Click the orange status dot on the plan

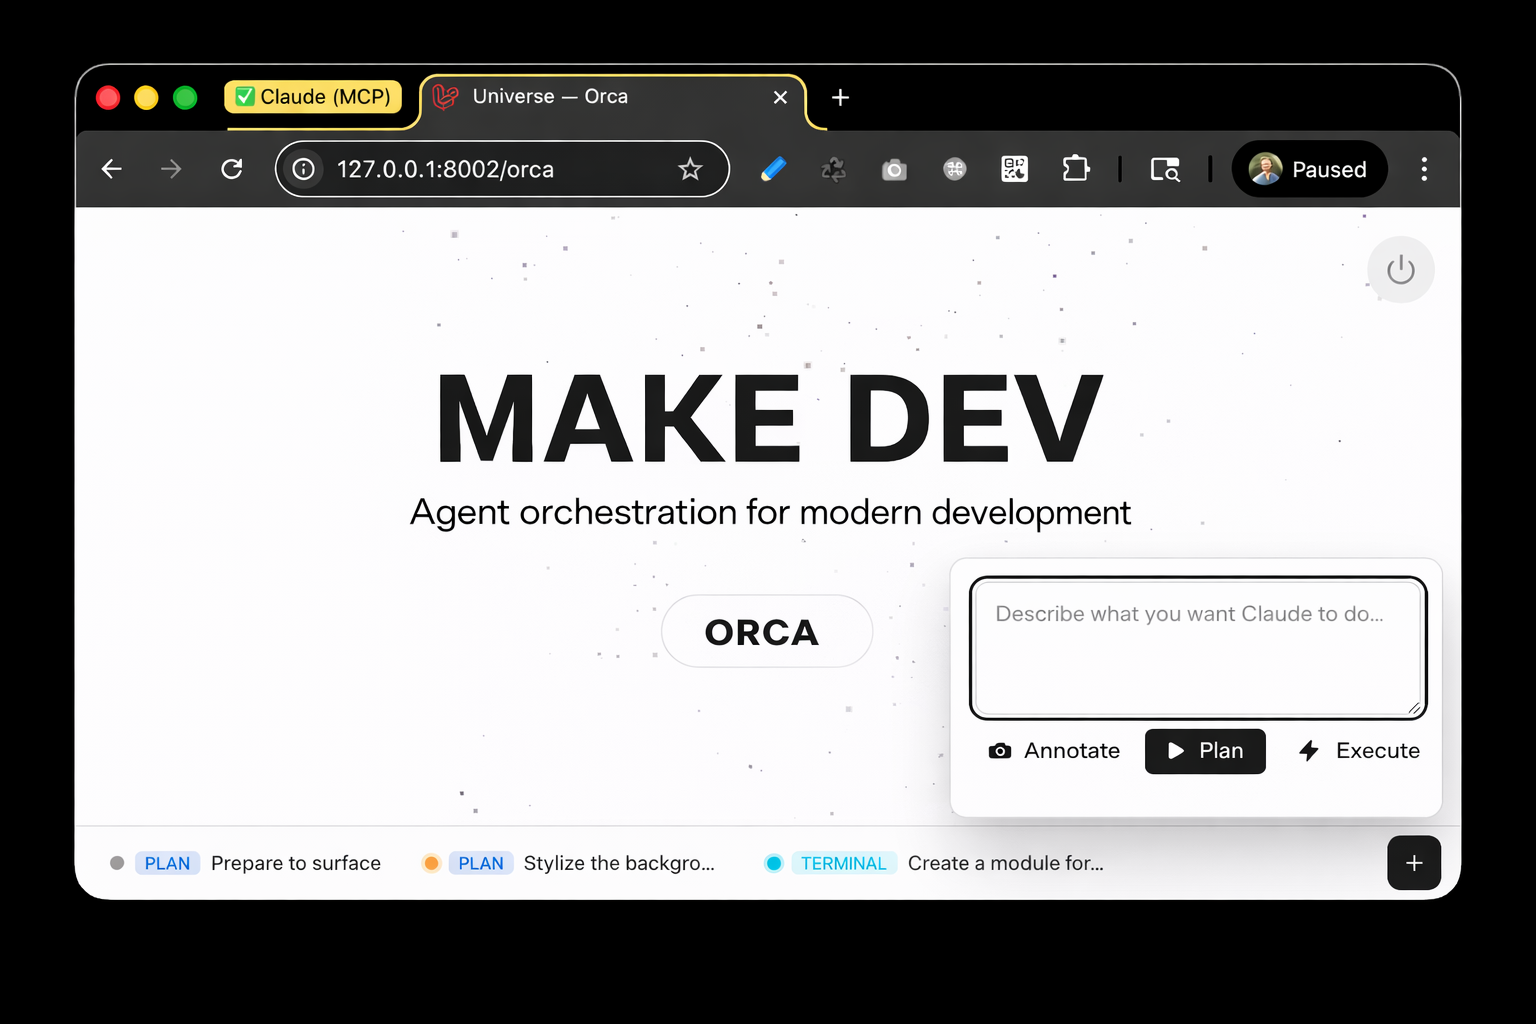click(x=431, y=863)
